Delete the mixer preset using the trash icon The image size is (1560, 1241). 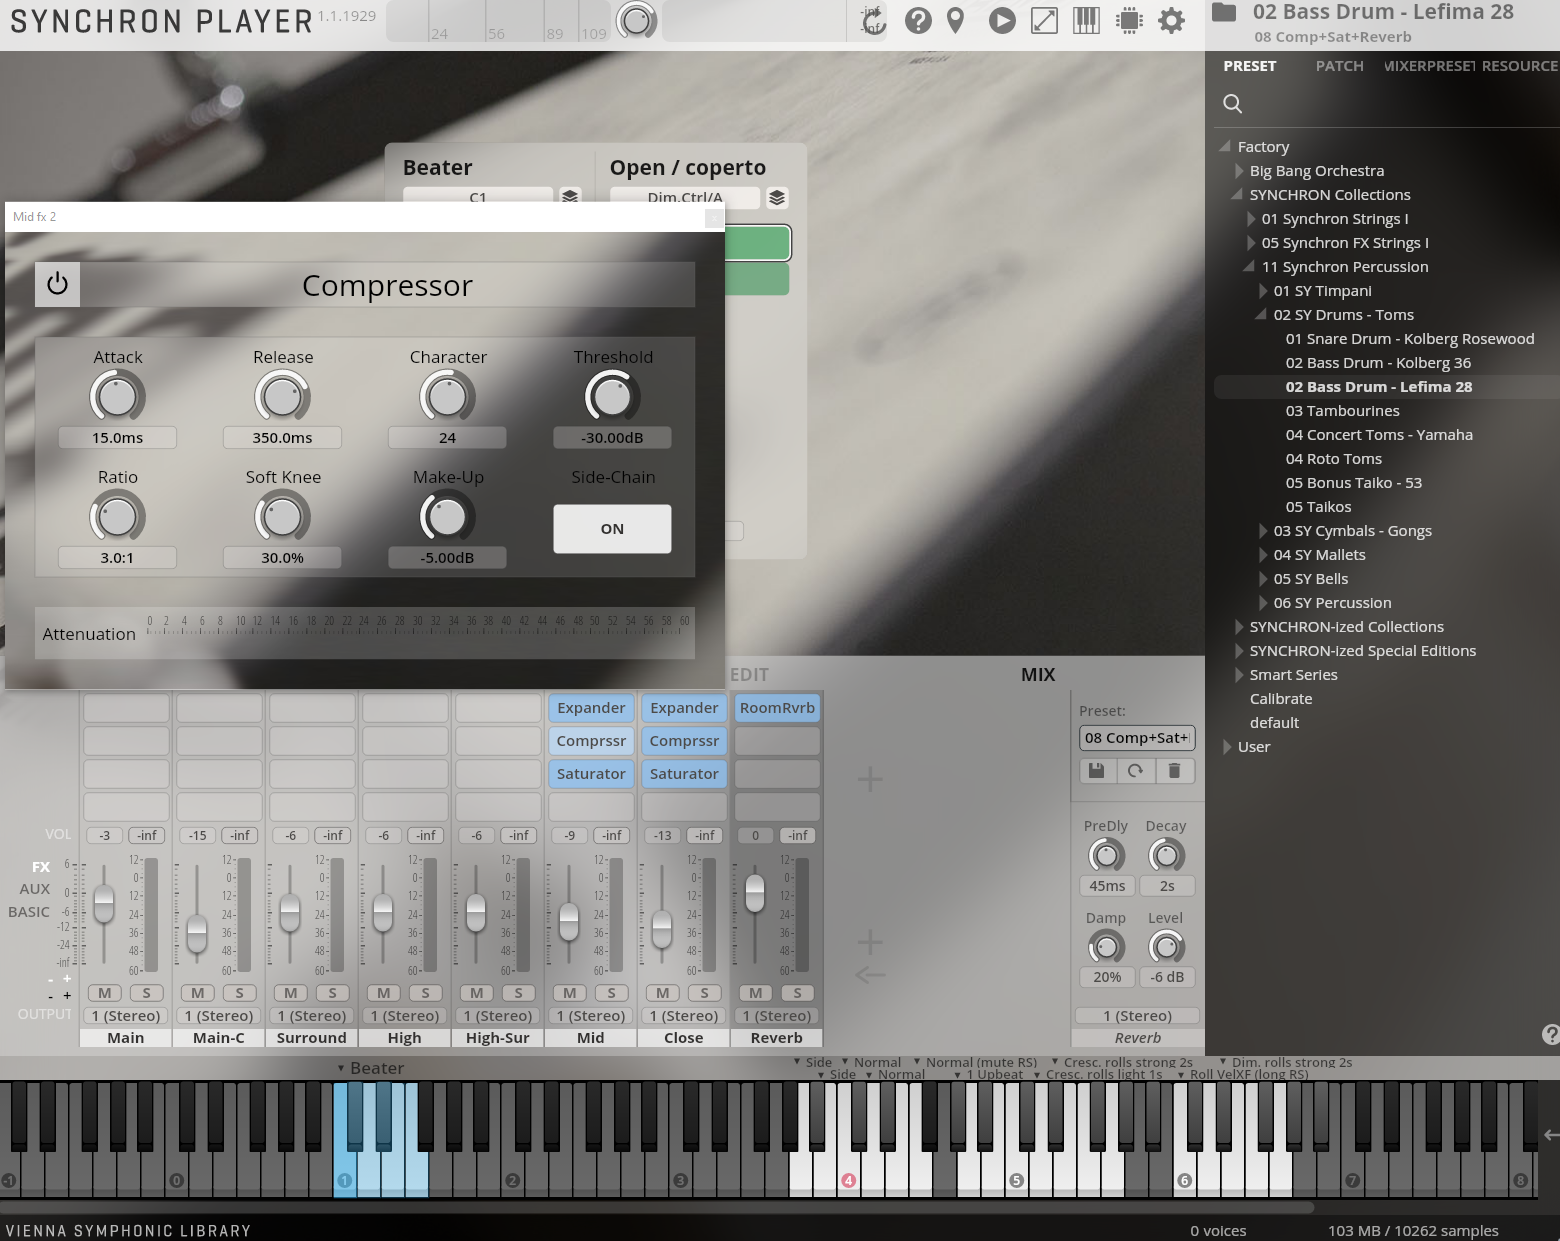click(x=1175, y=771)
